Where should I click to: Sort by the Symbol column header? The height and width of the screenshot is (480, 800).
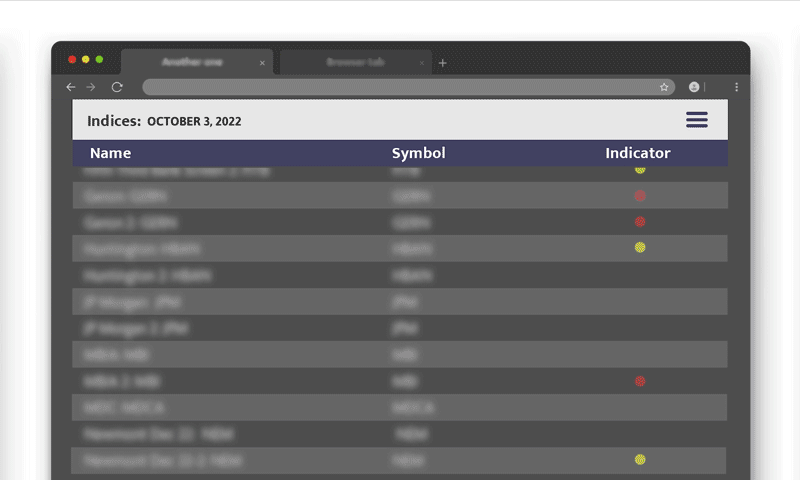point(418,153)
